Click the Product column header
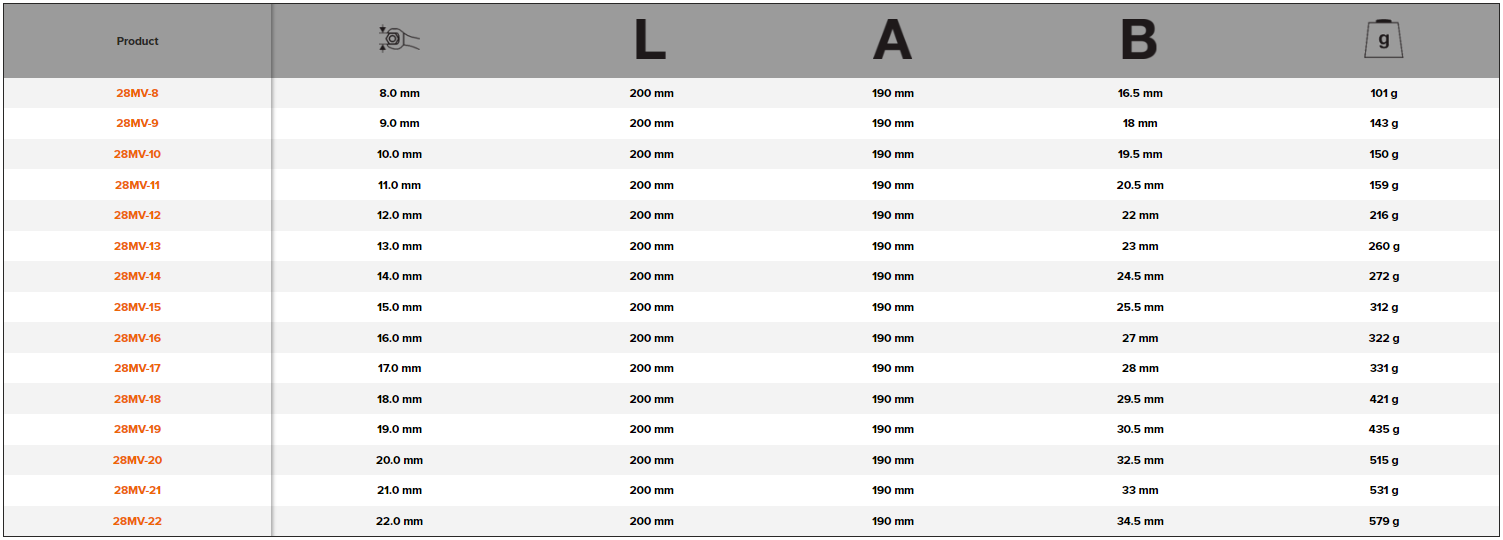The image size is (1503, 540). (x=138, y=41)
